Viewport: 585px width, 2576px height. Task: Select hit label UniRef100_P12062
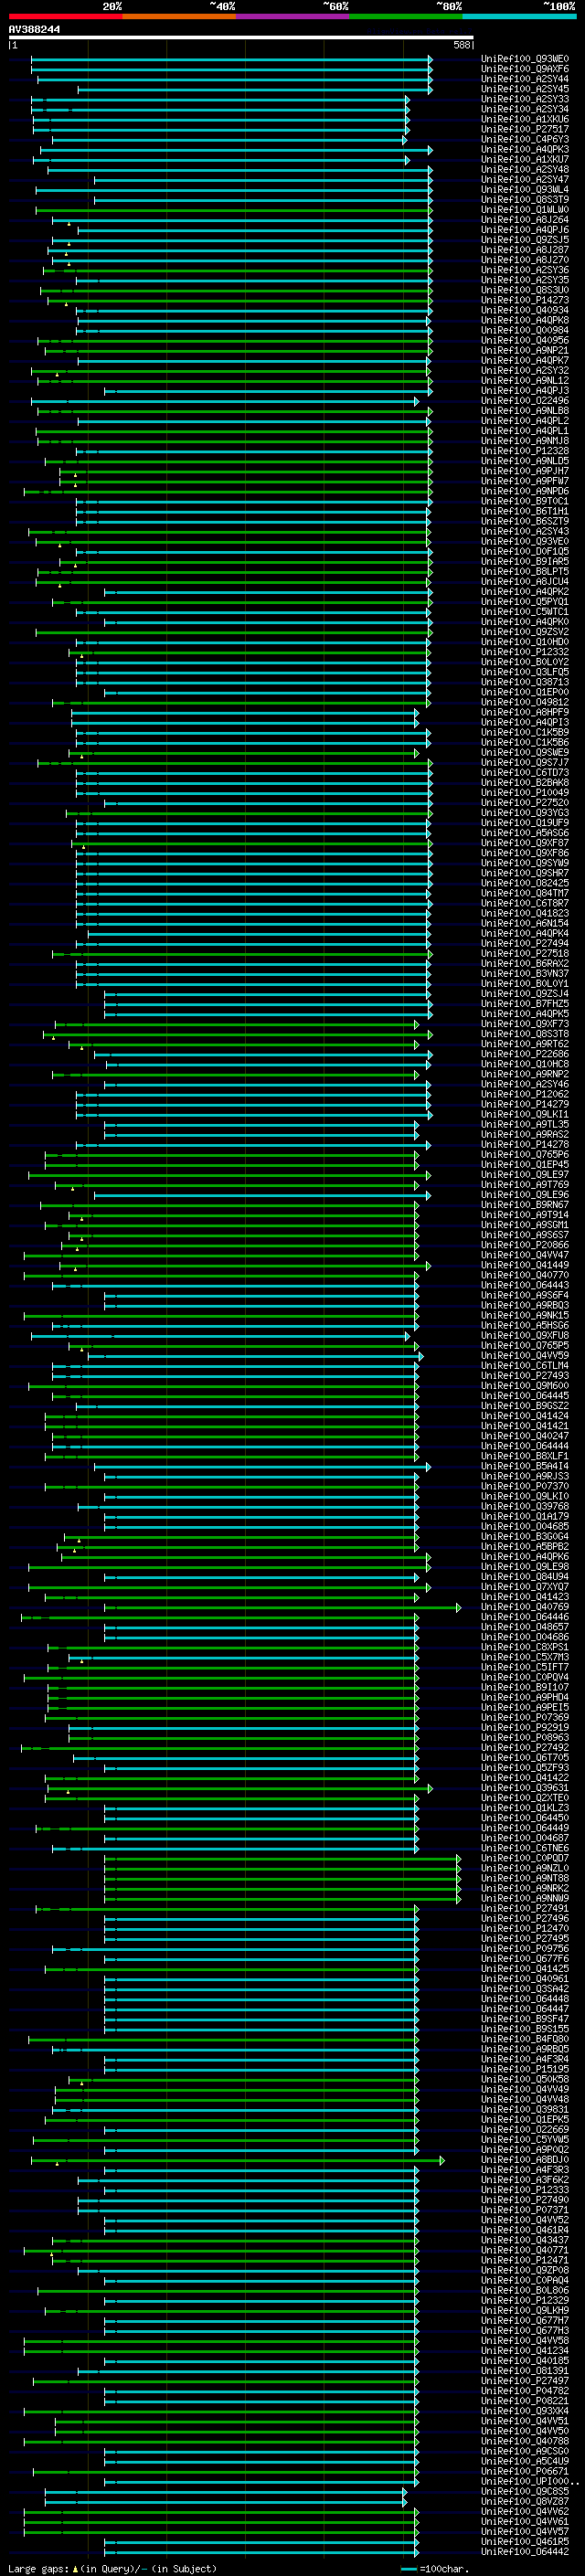(x=525, y=1094)
